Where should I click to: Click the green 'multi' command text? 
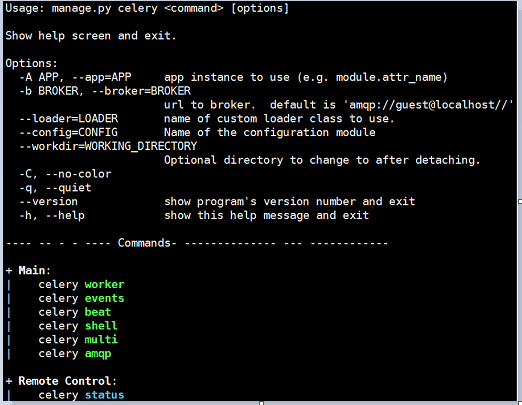101,340
